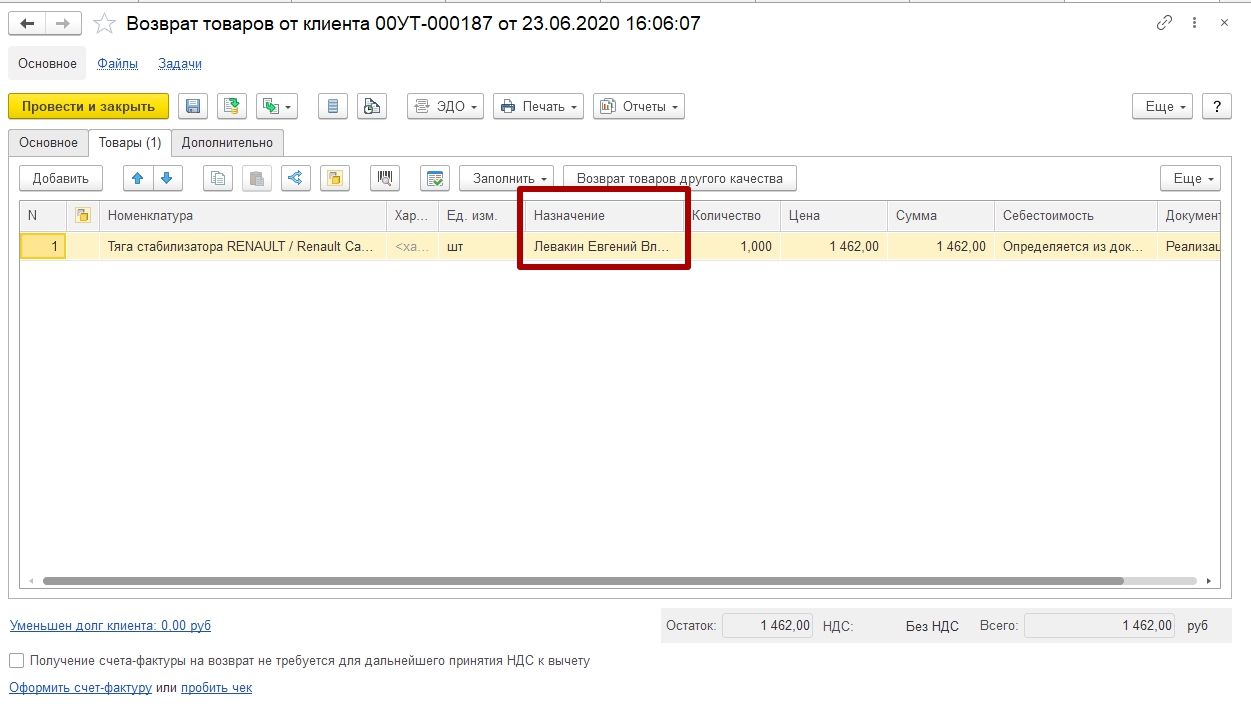Click the barcode search icon
The image size is (1251, 707).
point(385,178)
